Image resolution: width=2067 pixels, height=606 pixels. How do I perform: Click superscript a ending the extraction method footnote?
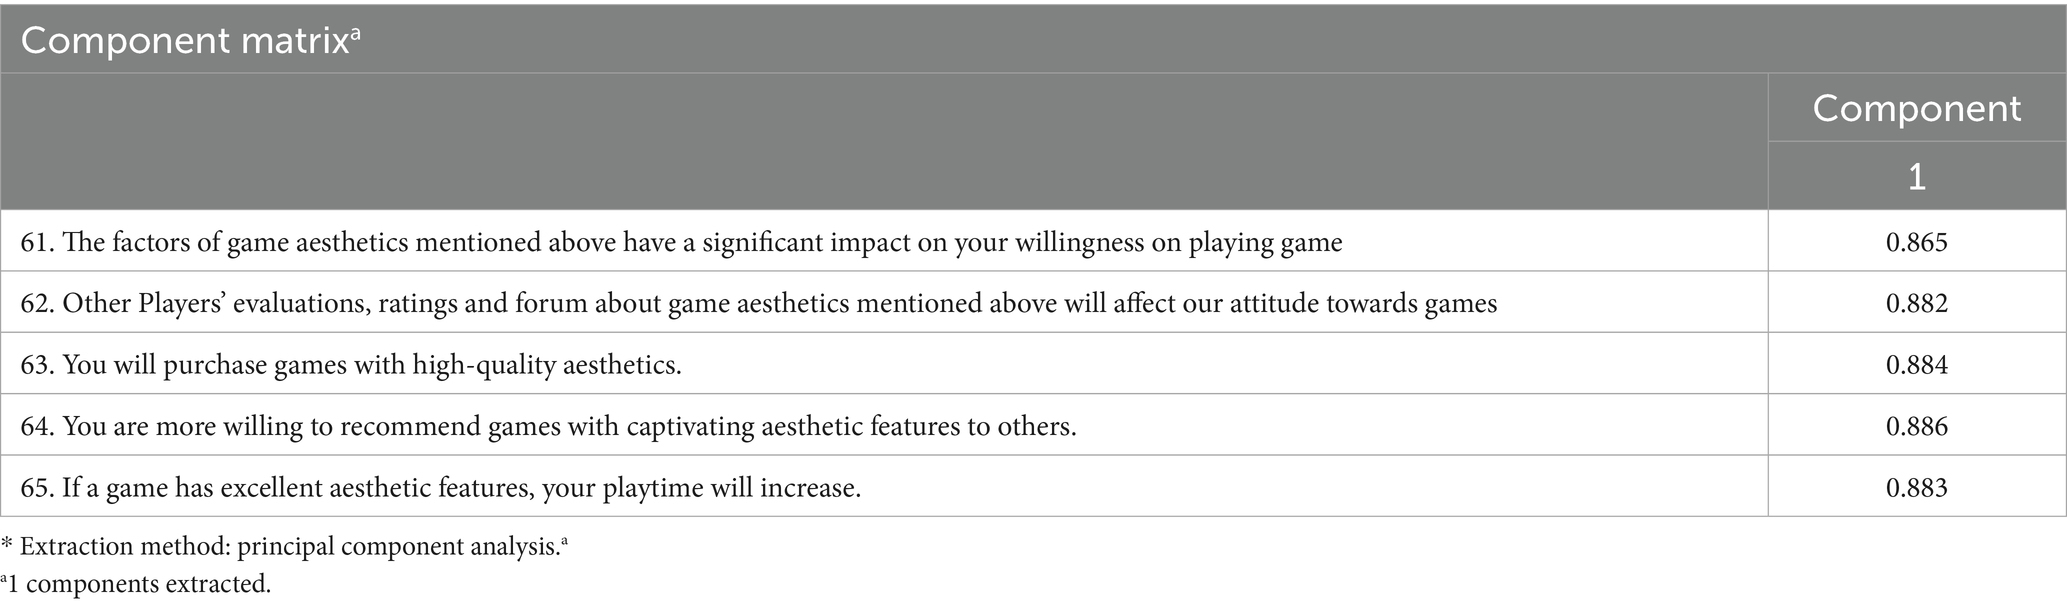(x=564, y=541)
